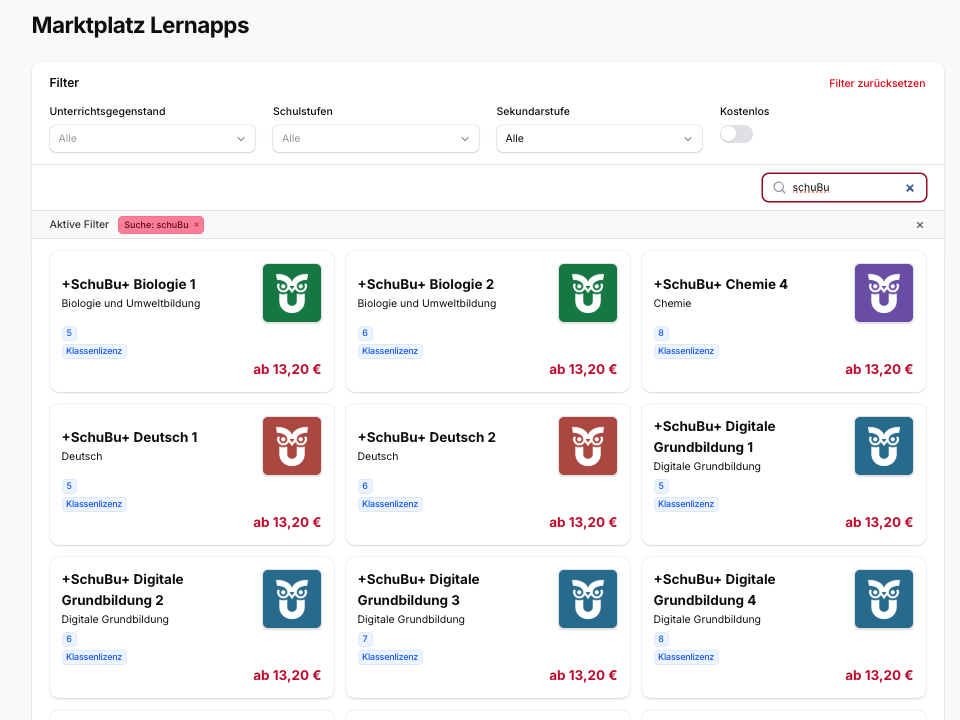
Task: Click price ab 13,20 € on Deutsch 2
Action: pyautogui.click(x=583, y=522)
